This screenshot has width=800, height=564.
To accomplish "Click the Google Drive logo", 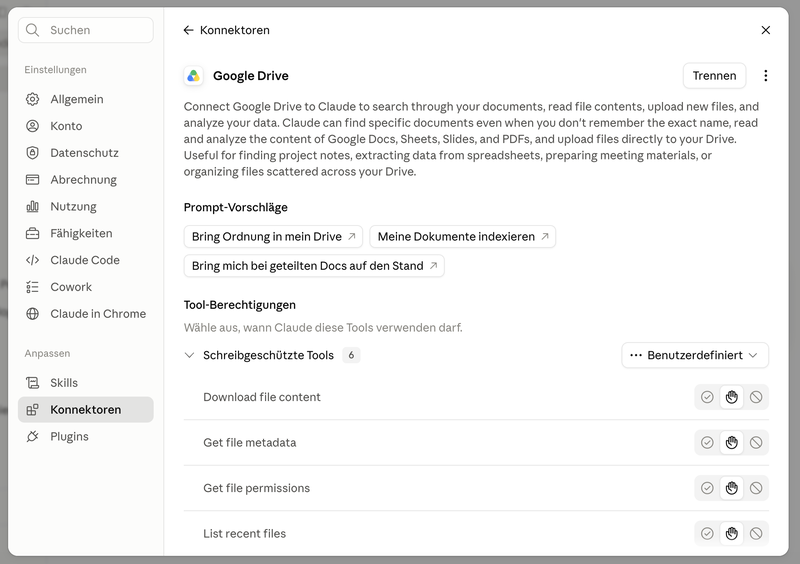I will 193,76.
